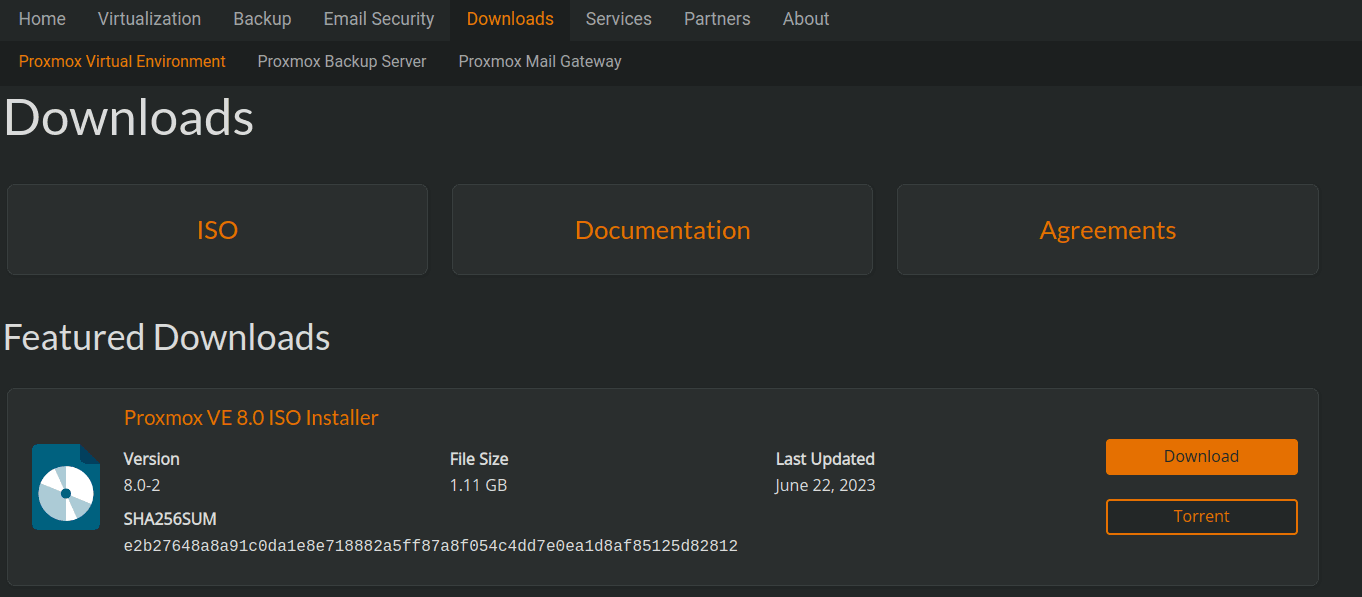Click the Version label
The width and height of the screenshot is (1362, 597).
point(151,459)
